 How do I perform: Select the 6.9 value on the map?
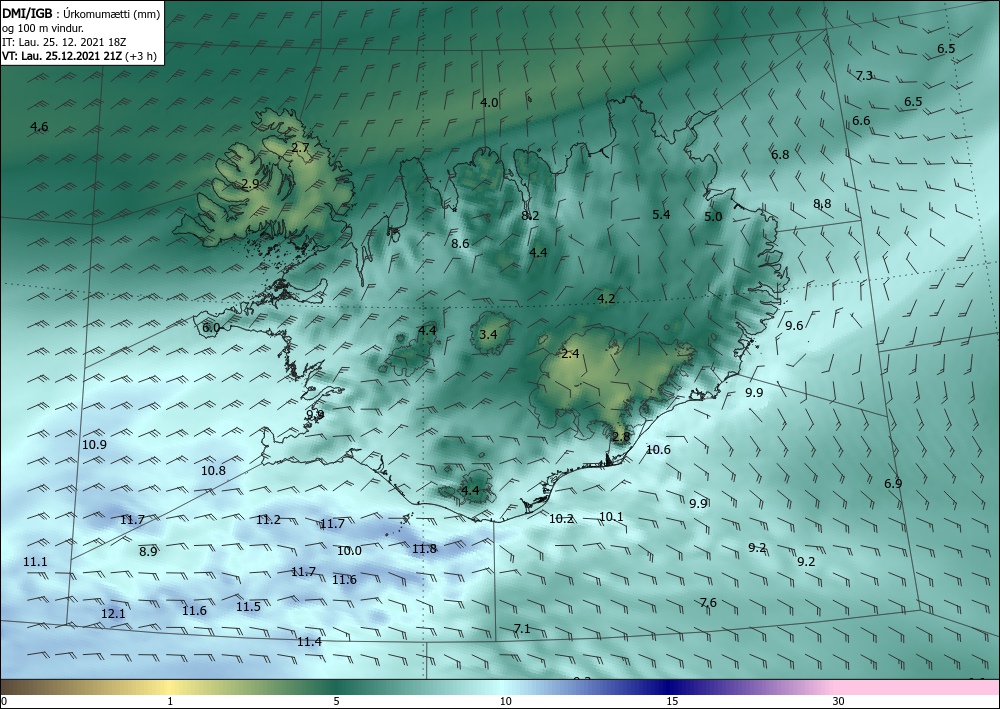pyautogui.click(x=893, y=483)
